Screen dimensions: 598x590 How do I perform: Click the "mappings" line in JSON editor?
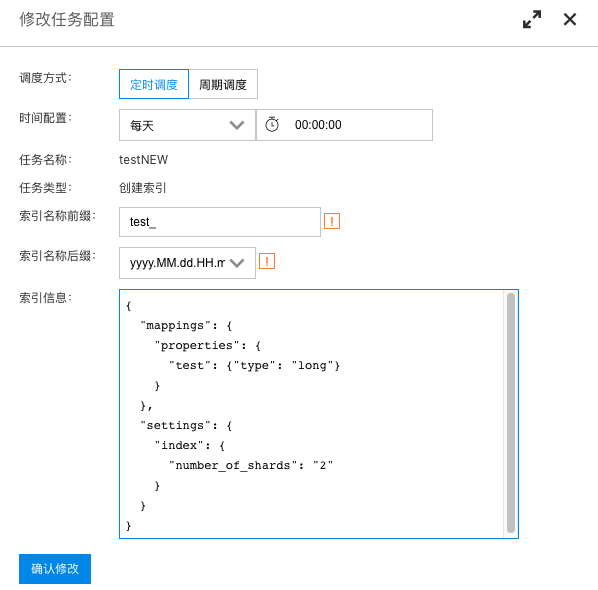pyautogui.click(x=186, y=326)
